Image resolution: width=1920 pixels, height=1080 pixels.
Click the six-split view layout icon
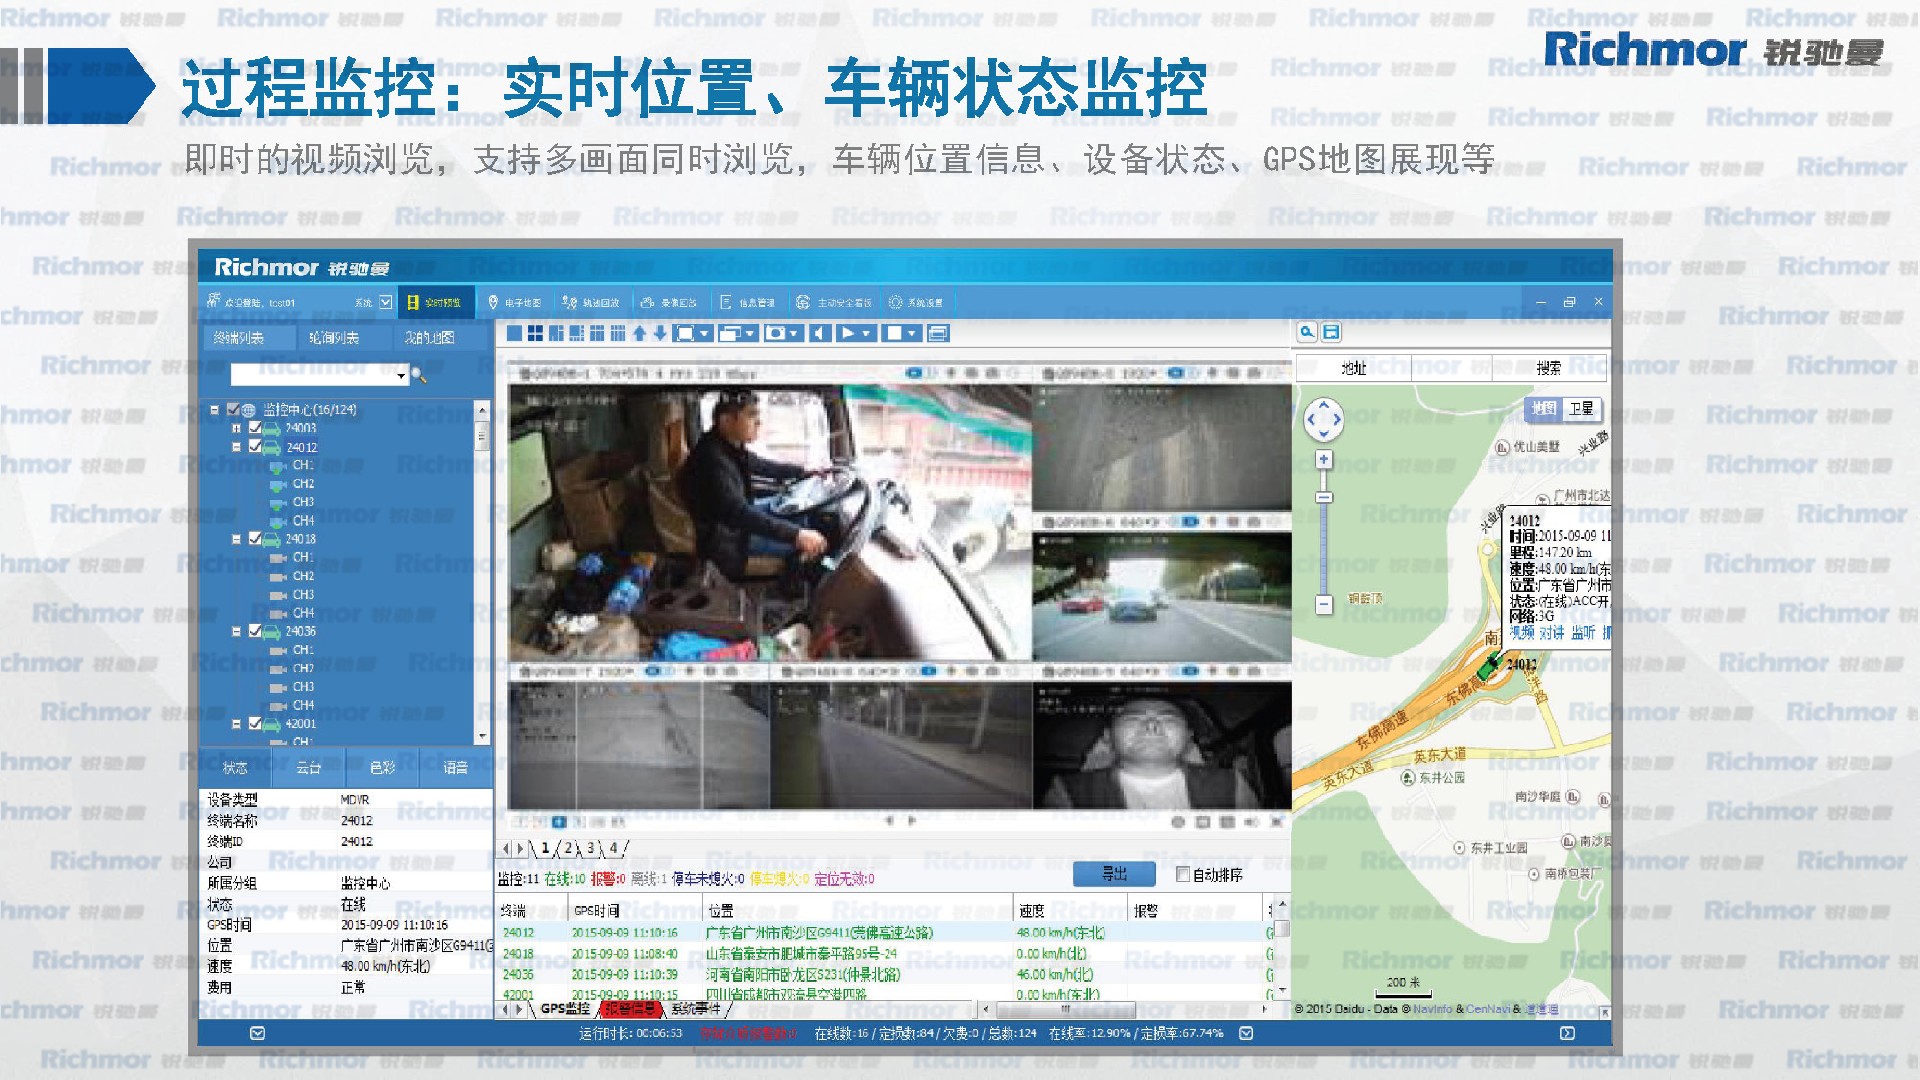pyautogui.click(x=556, y=333)
